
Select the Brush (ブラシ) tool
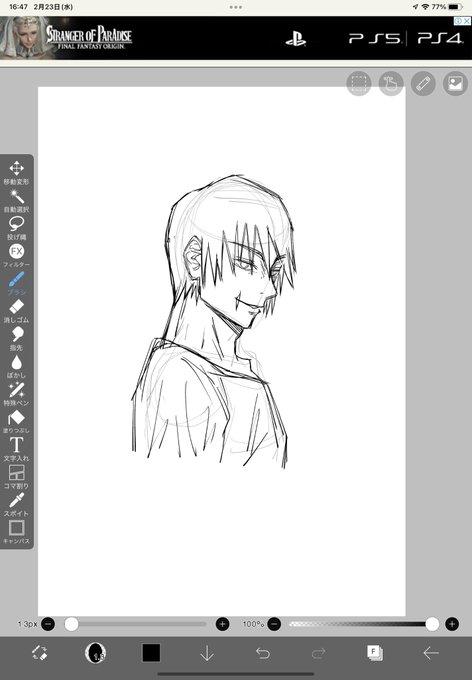click(x=16, y=283)
